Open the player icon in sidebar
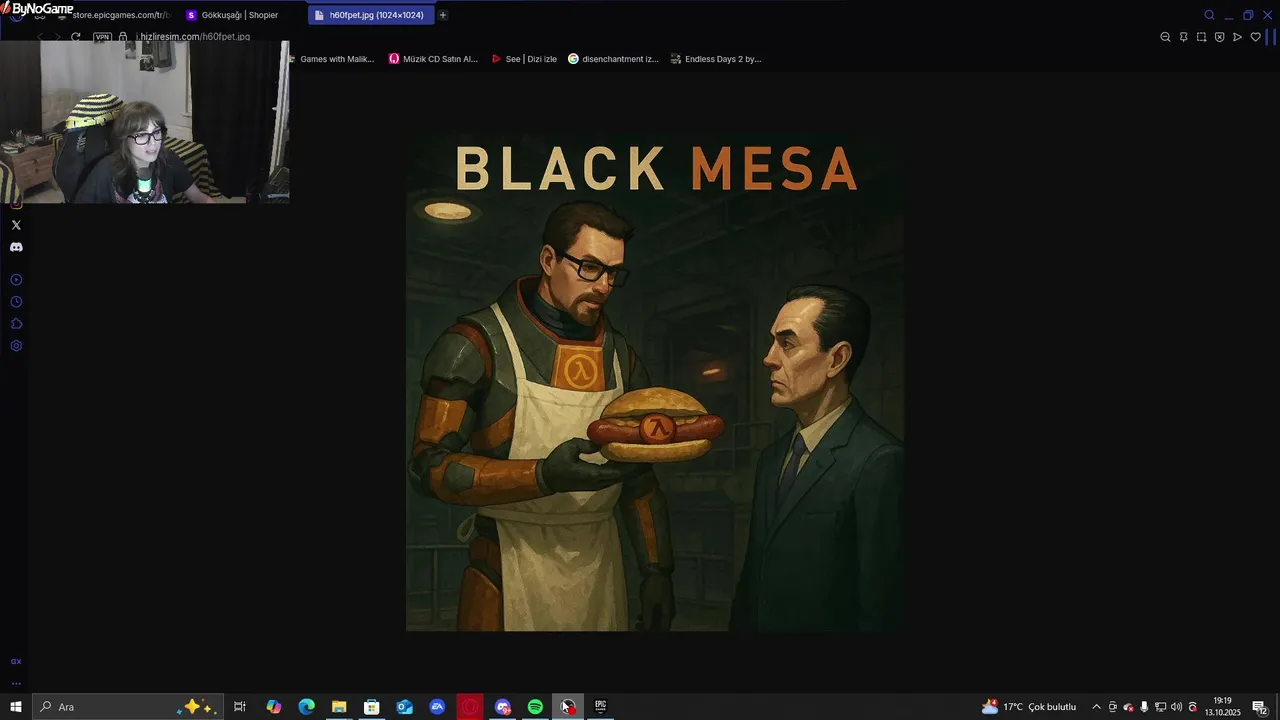This screenshot has height=720, width=1280. (16, 280)
